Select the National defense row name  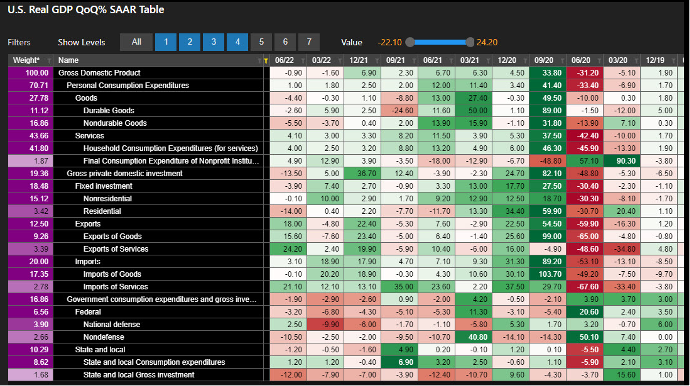point(112,324)
